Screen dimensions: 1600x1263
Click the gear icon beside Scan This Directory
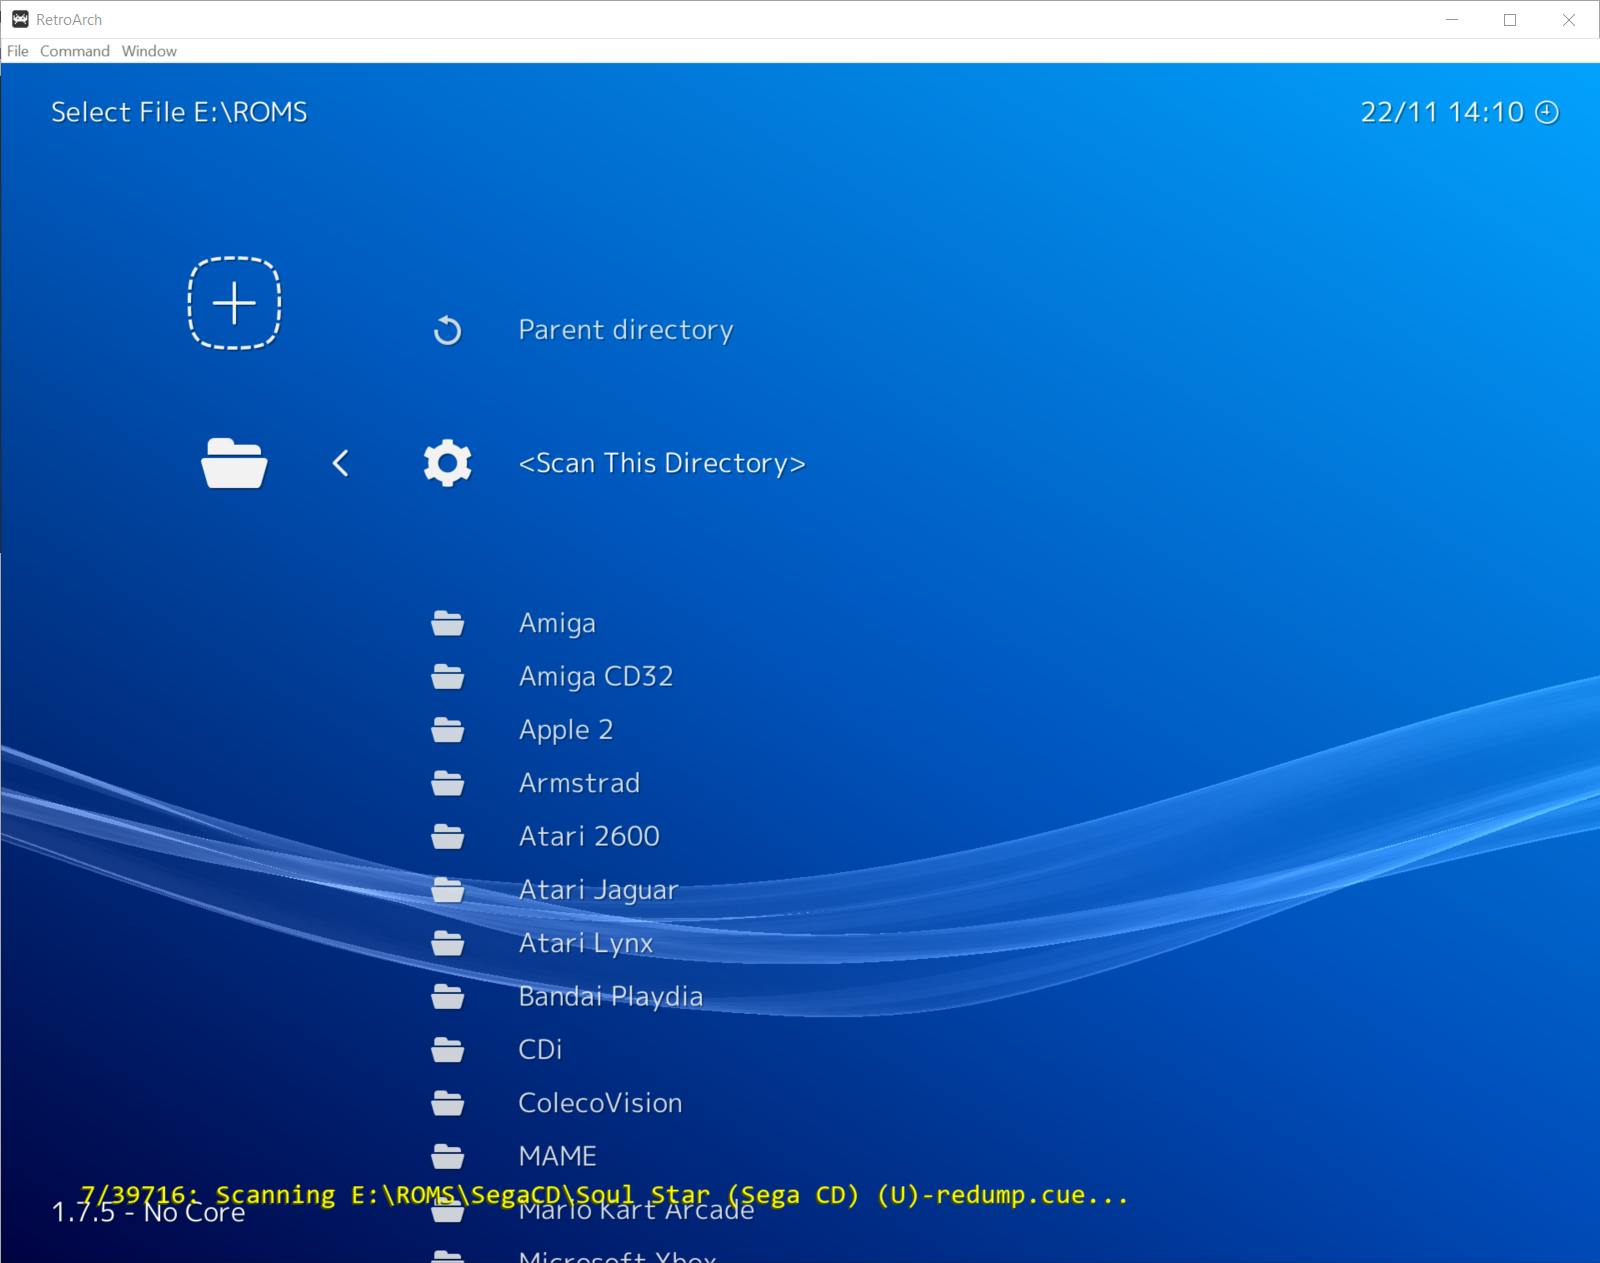pyautogui.click(x=447, y=463)
